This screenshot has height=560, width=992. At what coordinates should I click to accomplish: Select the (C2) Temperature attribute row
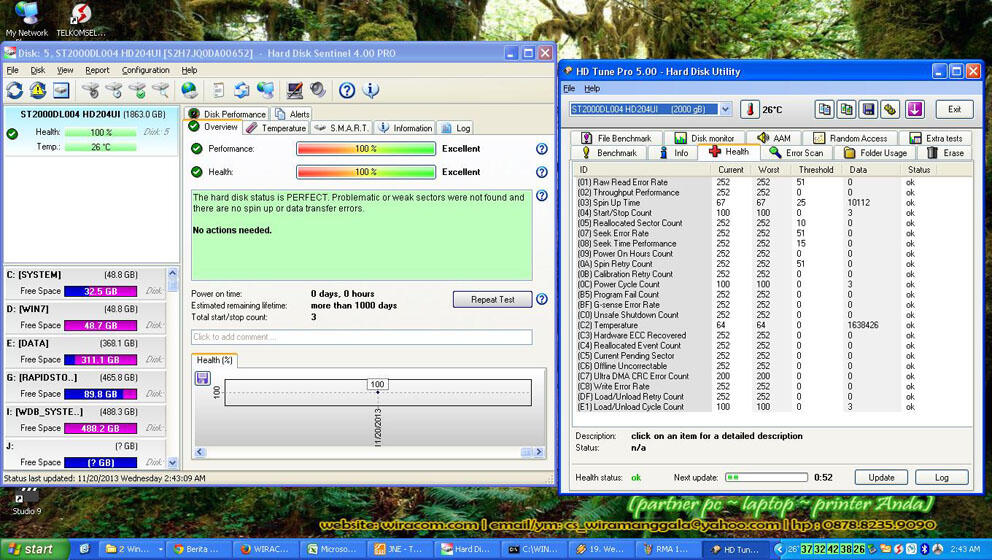(x=772, y=325)
